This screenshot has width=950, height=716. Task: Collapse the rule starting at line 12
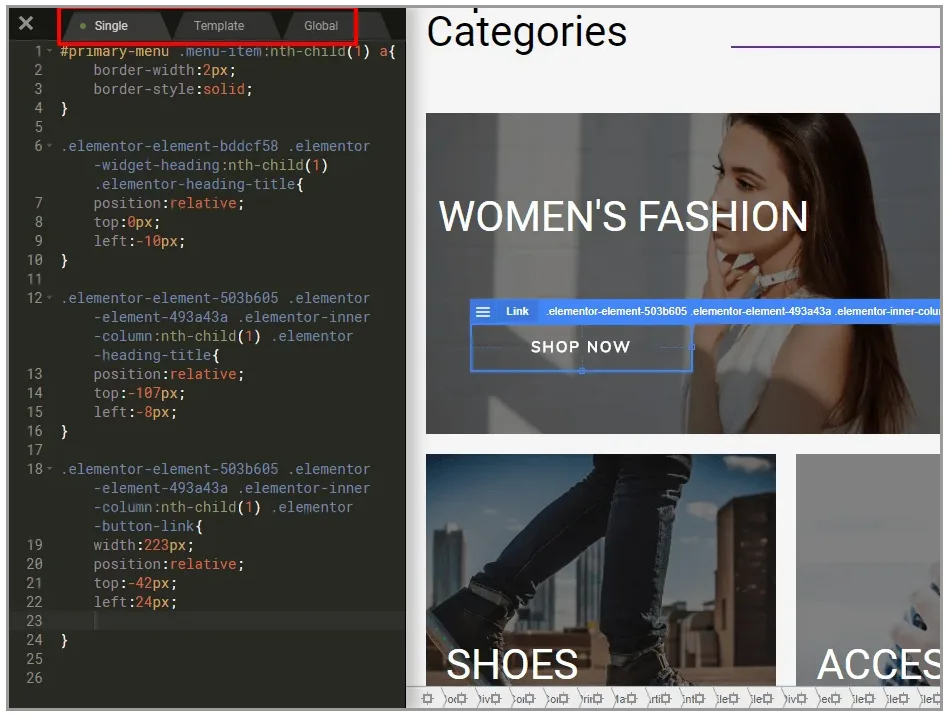(50, 298)
